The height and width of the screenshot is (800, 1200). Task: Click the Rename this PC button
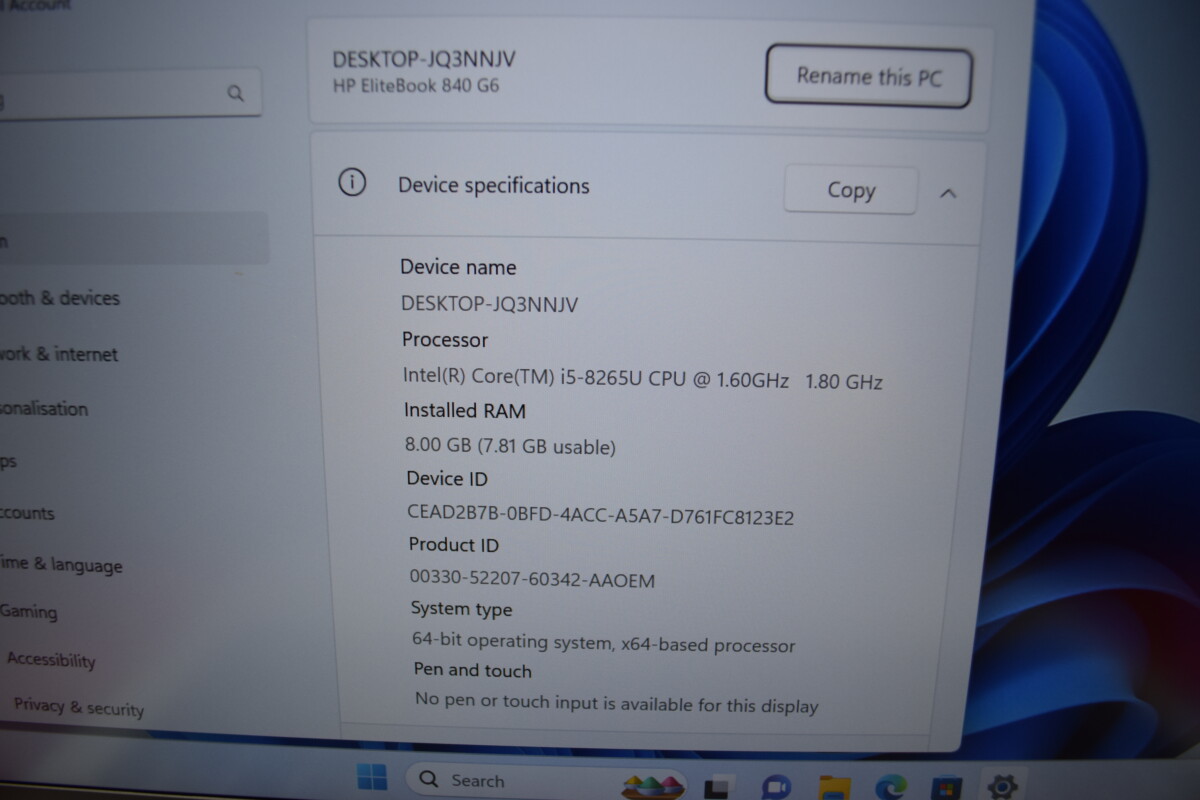click(868, 76)
